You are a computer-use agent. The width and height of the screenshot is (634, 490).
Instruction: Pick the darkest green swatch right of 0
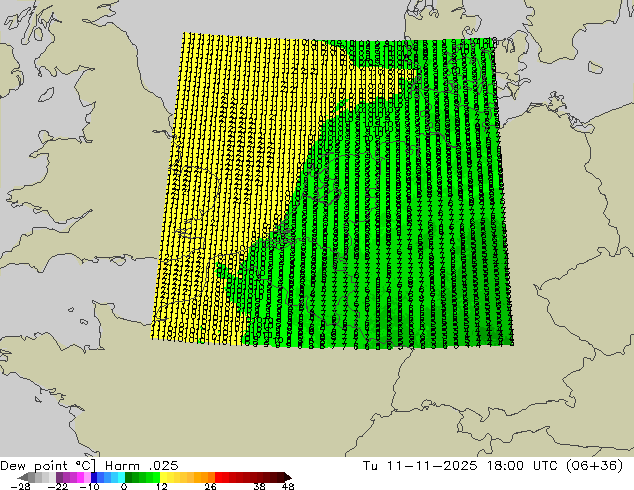128,477
